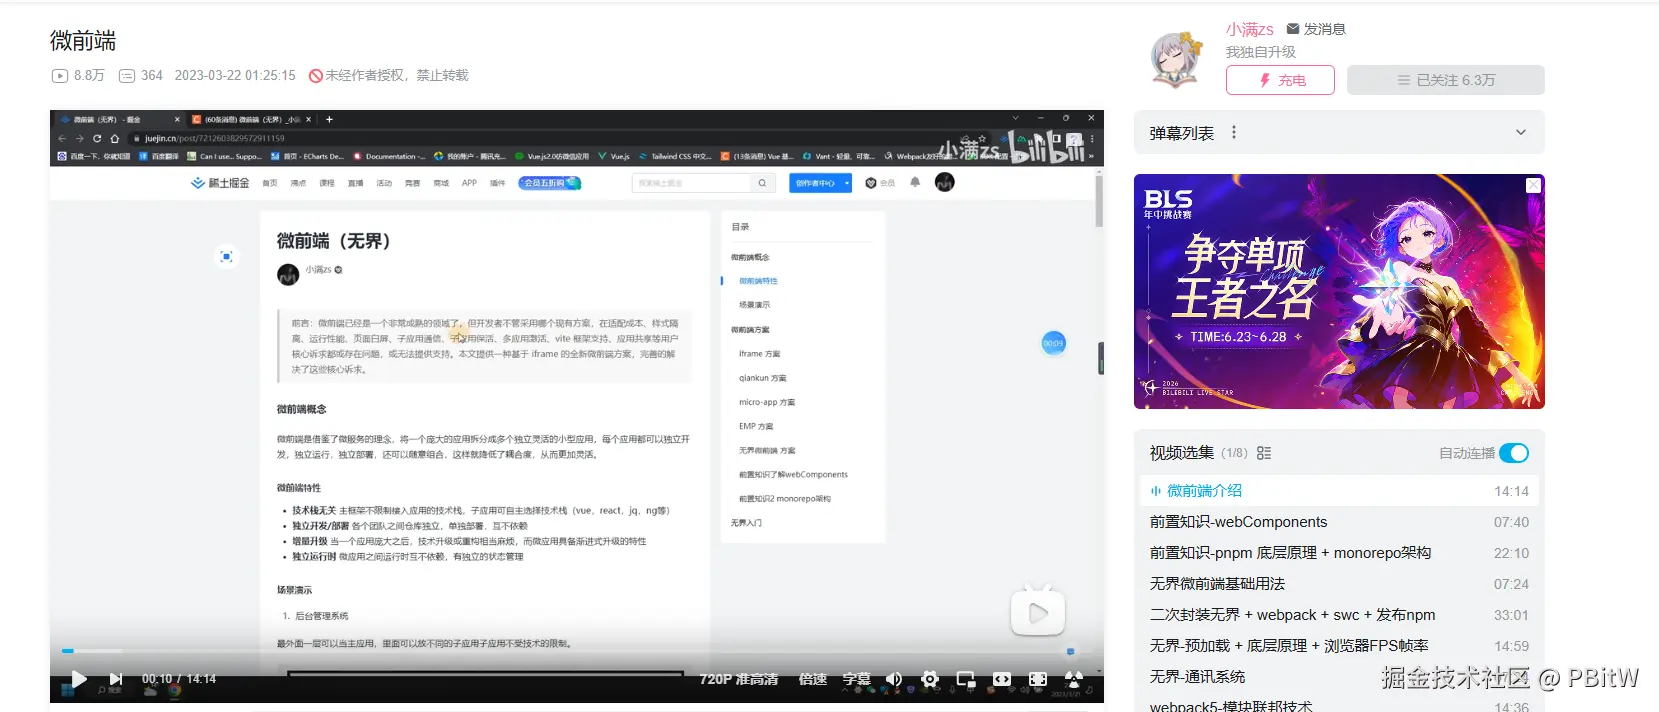Open the 720P 准高清 quality menu
This screenshot has height=712, width=1659.
[739, 679]
